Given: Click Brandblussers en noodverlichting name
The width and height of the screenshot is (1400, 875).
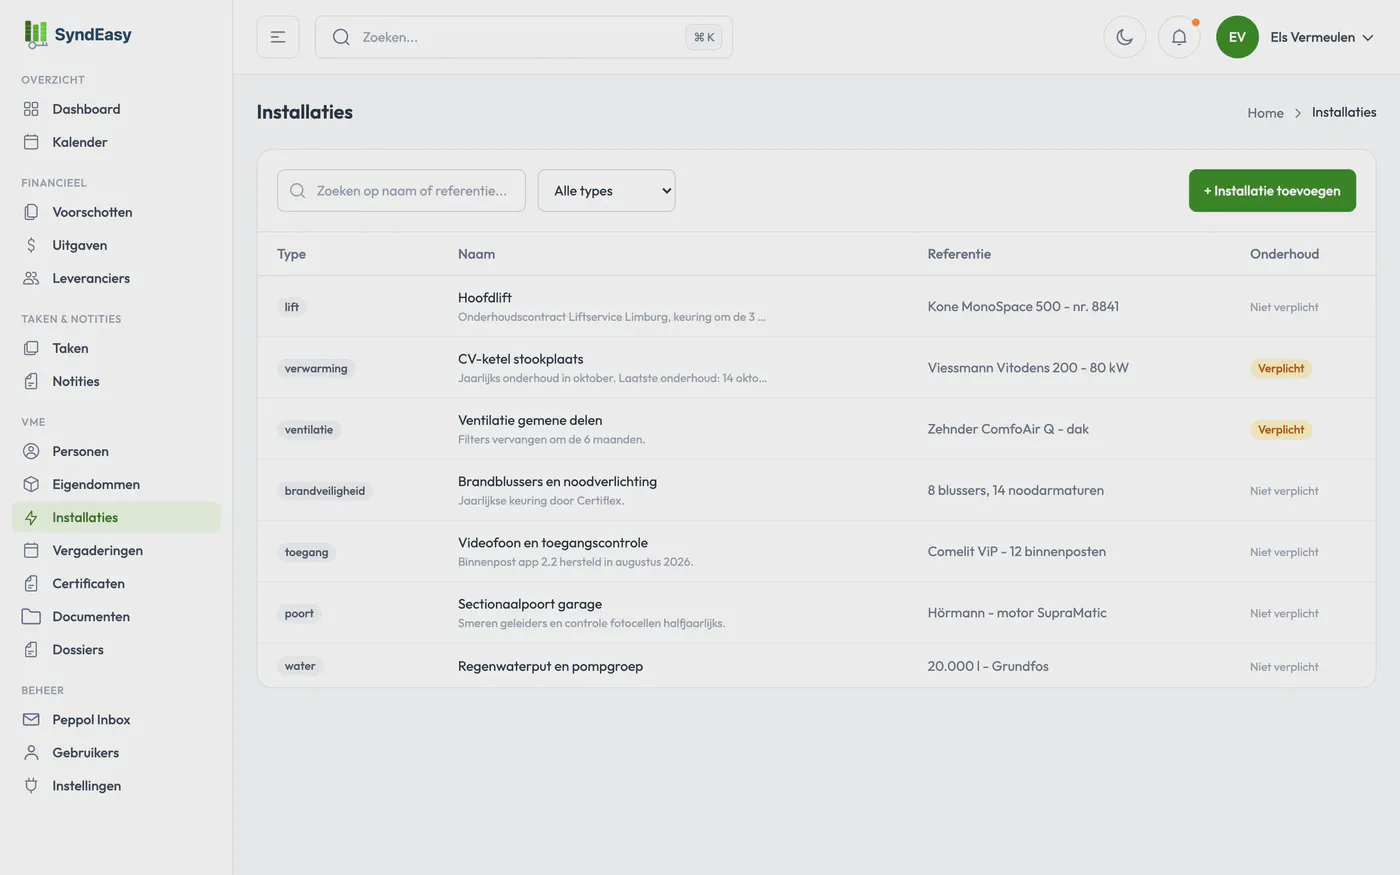Looking at the screenshot, I should coord(557,481).
